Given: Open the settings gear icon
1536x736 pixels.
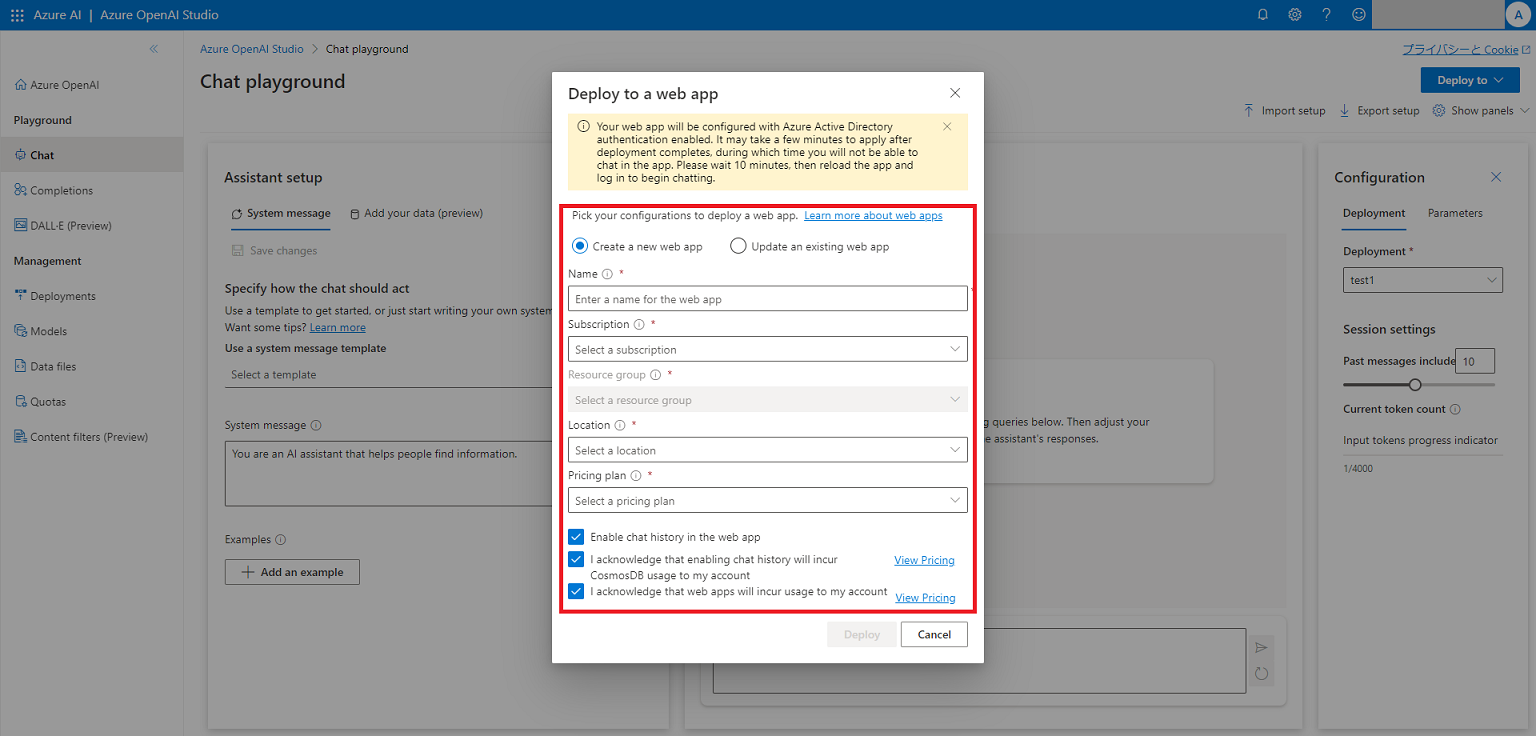Looking at the screenshot, I should pyautogui.click(x=1294, y=15).
